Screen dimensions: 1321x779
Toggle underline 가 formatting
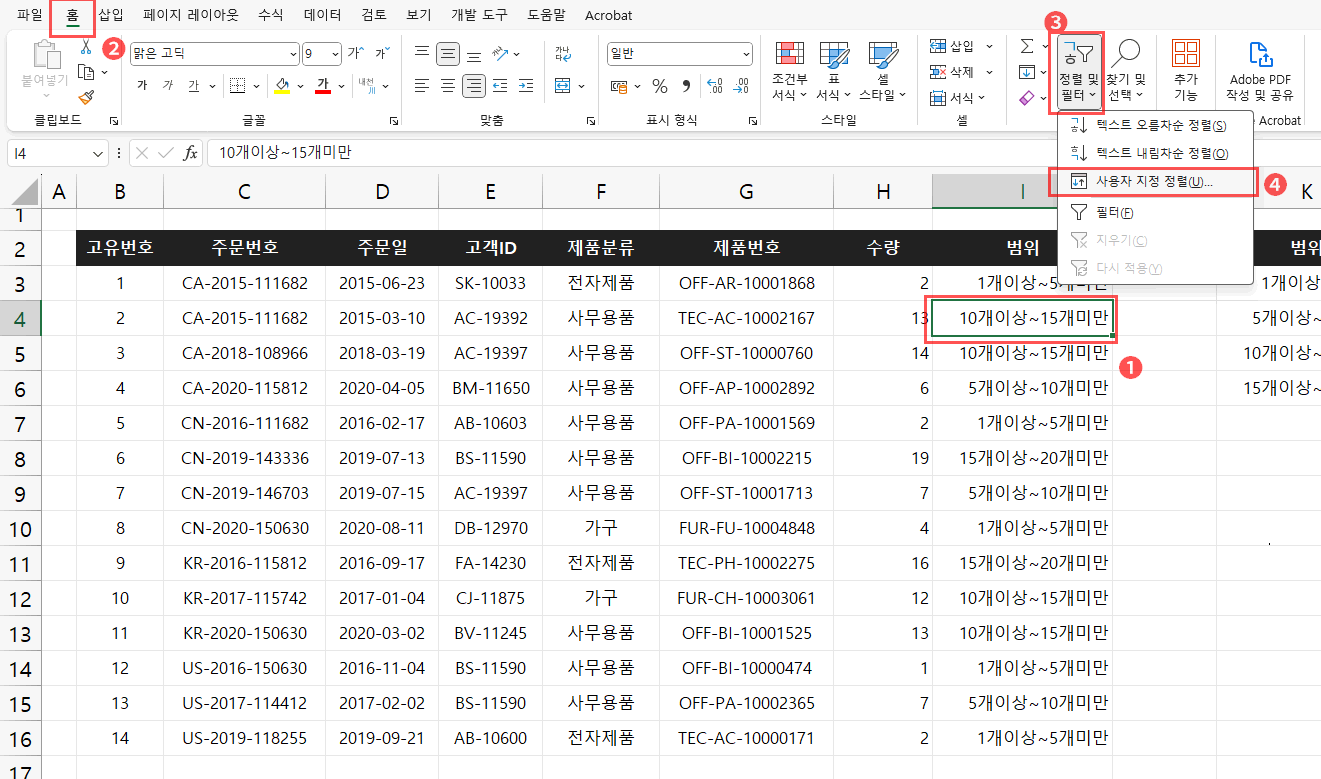[194, 86]
